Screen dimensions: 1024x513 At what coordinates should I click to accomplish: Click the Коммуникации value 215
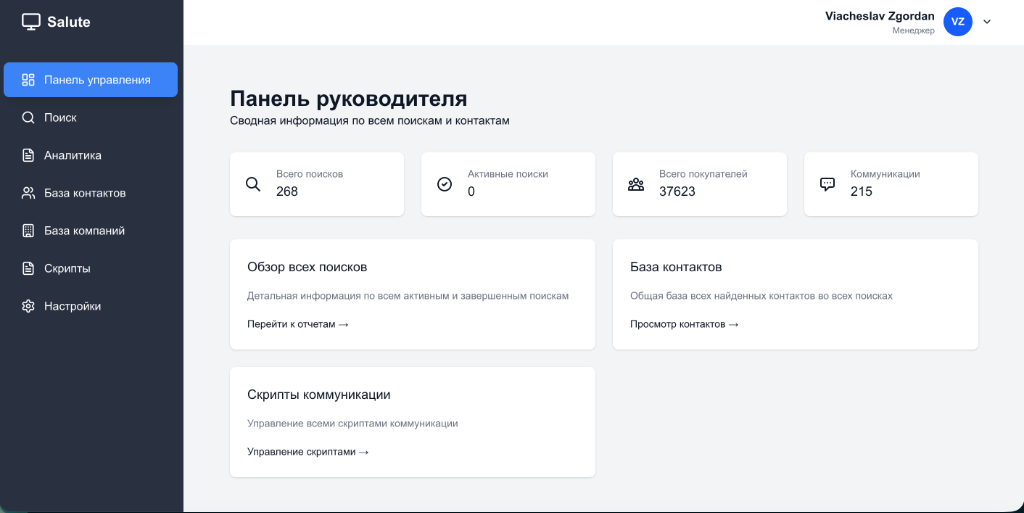click(861, 191)
